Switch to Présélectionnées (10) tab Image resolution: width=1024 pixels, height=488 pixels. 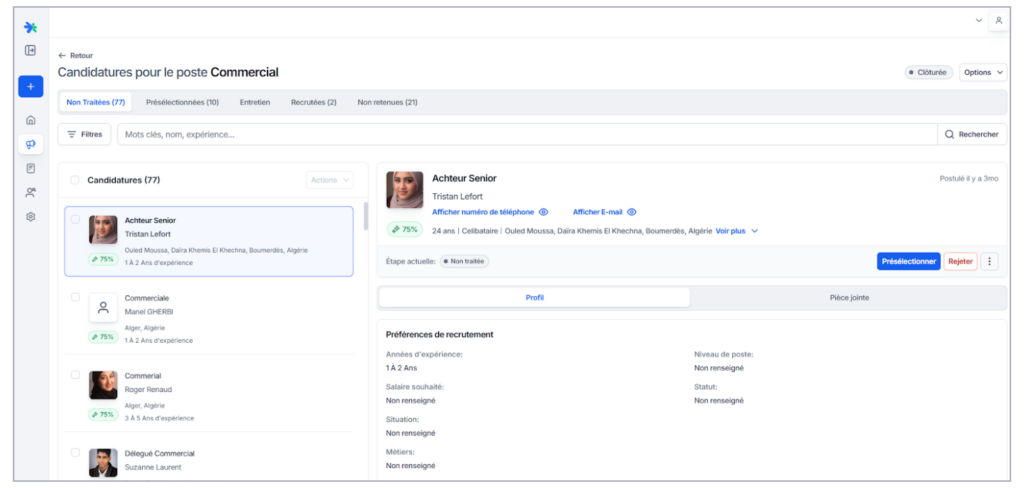(182, 102)
